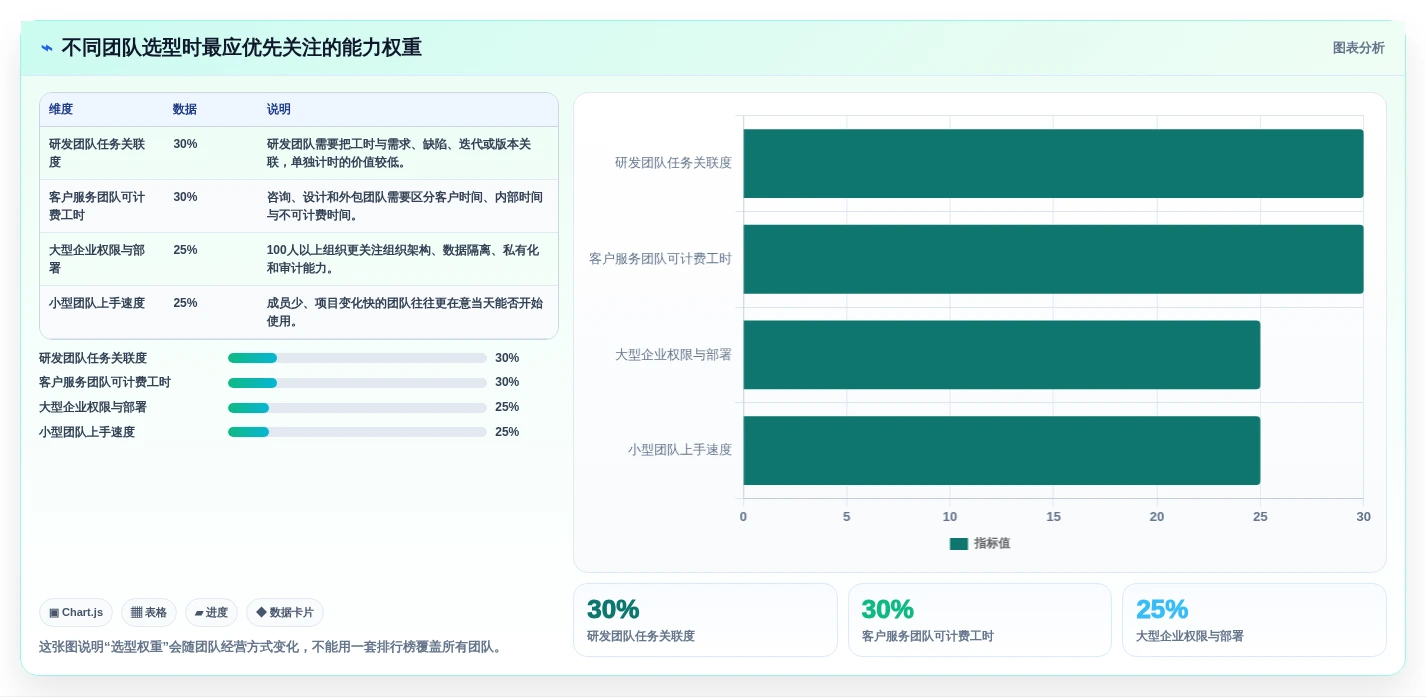Click the Chart.js tag chip

76,612
